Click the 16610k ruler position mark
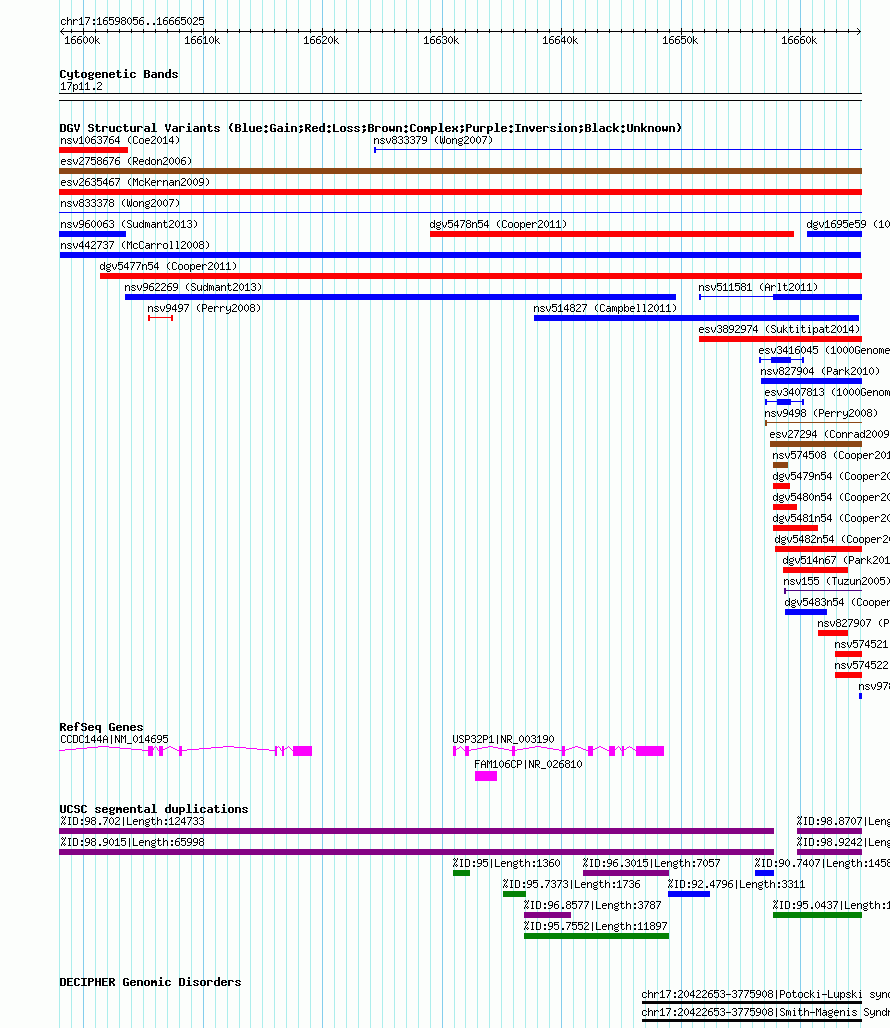The width and height of the screenshot is (890, 1028). coord(202,40)
